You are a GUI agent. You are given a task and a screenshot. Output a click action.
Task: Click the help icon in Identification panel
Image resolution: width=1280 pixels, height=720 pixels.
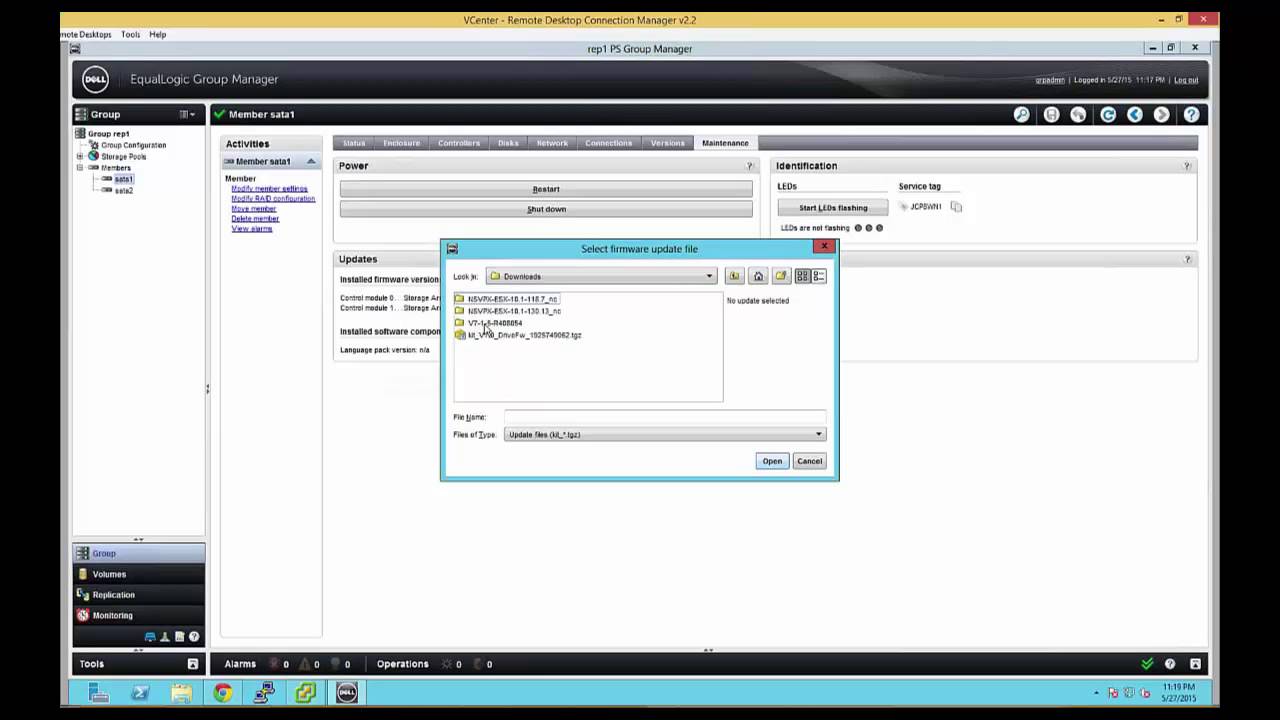point(1187,166)
